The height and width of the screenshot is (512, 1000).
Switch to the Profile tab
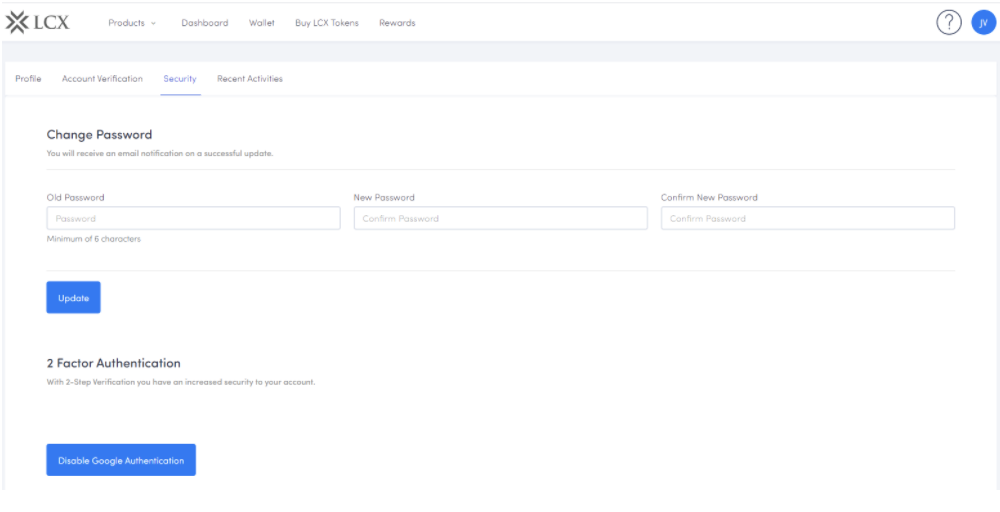(x=28, y=79)
